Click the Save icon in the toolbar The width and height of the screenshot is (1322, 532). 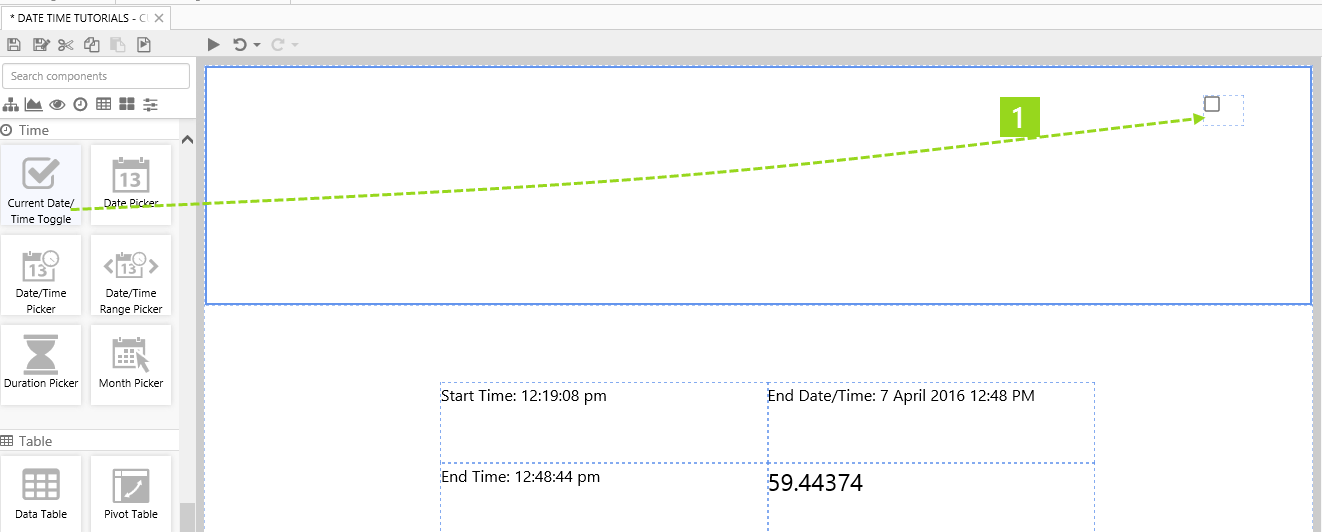[x=14, y=45]
